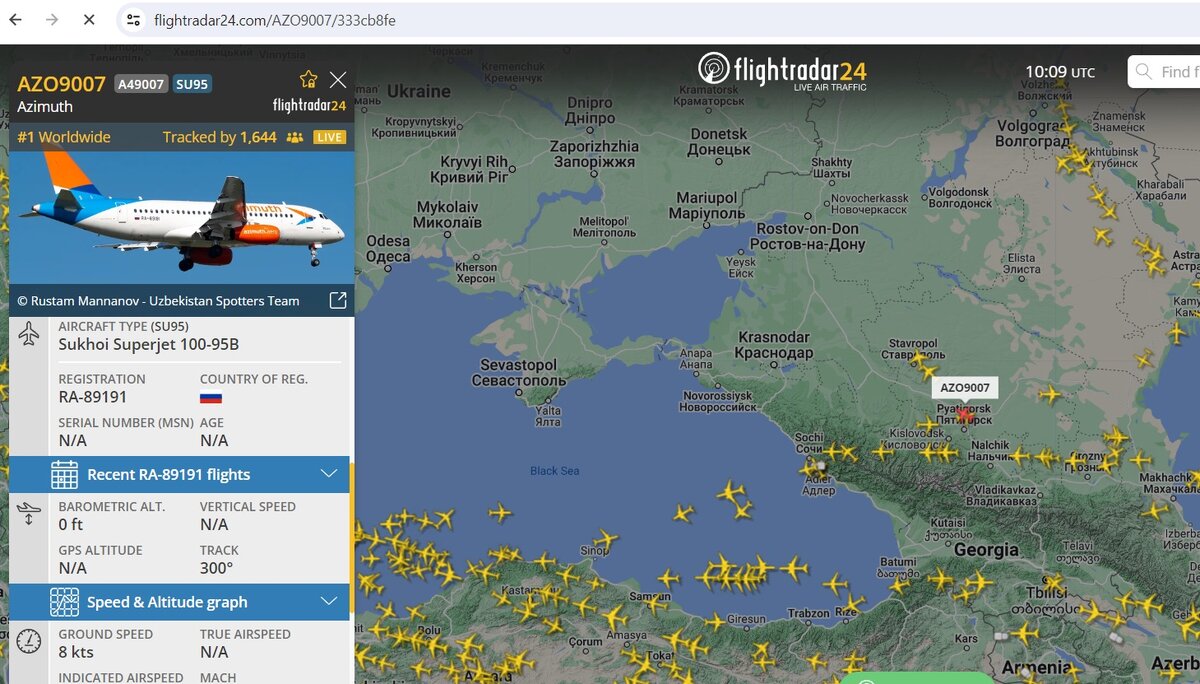Click the Barometric Alt 0 ft value
This screenshot has width=1200, height=684.
tap(71, 524)
